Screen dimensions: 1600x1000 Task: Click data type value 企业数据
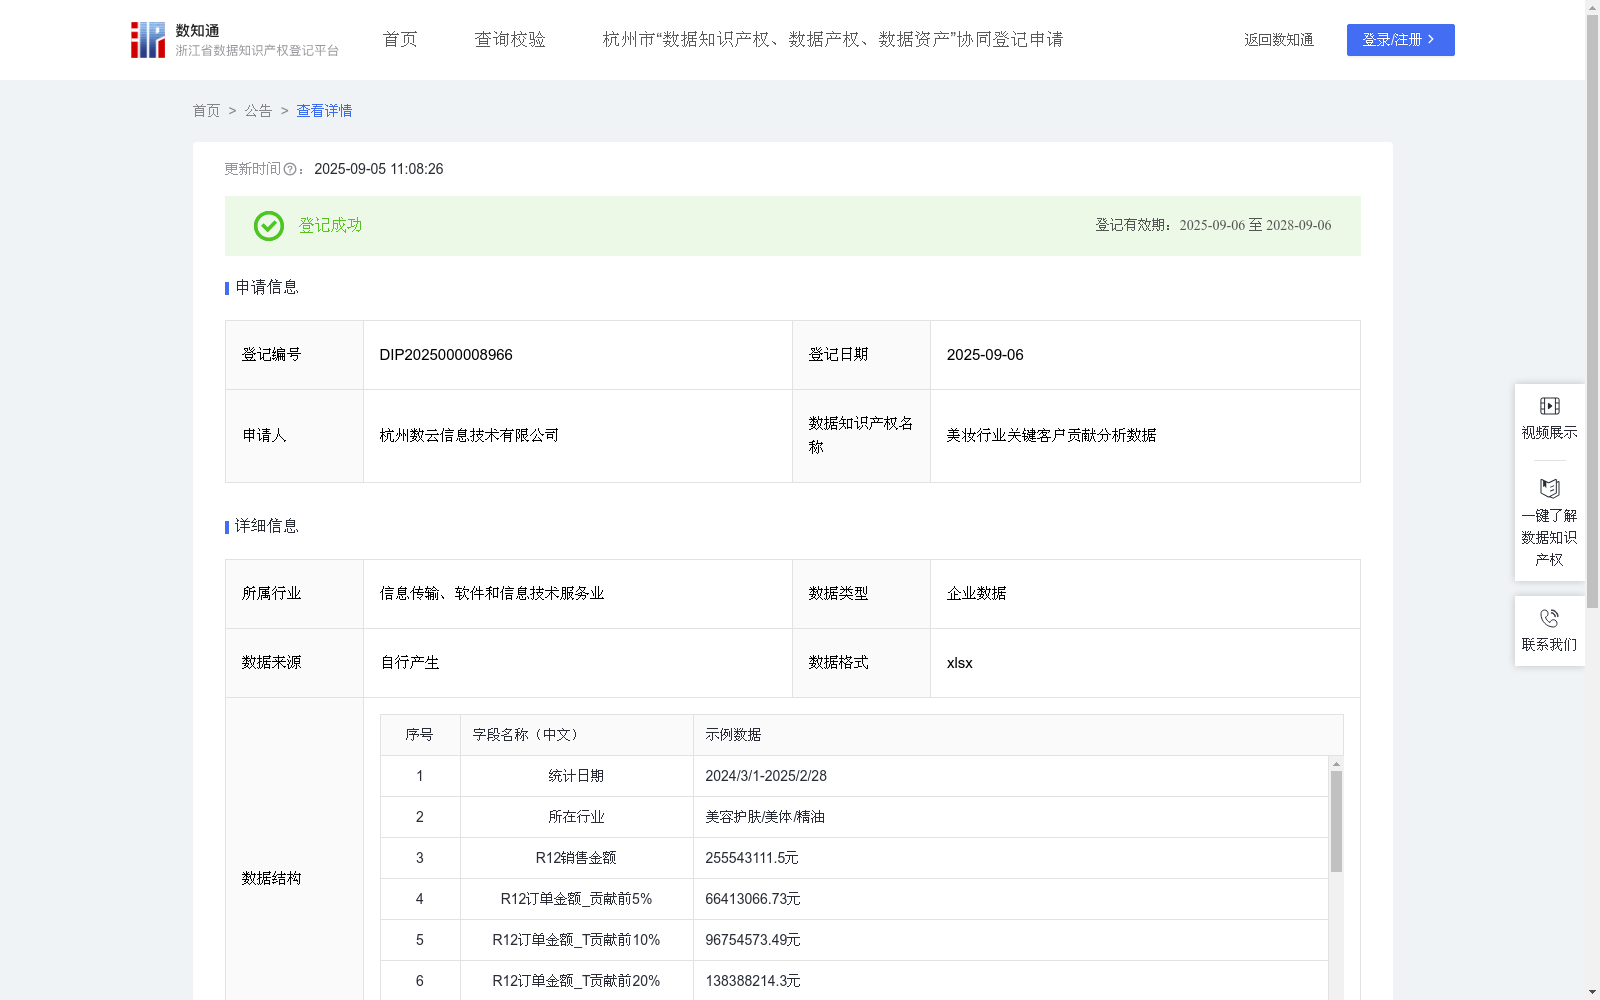click(x=976, y=594)
